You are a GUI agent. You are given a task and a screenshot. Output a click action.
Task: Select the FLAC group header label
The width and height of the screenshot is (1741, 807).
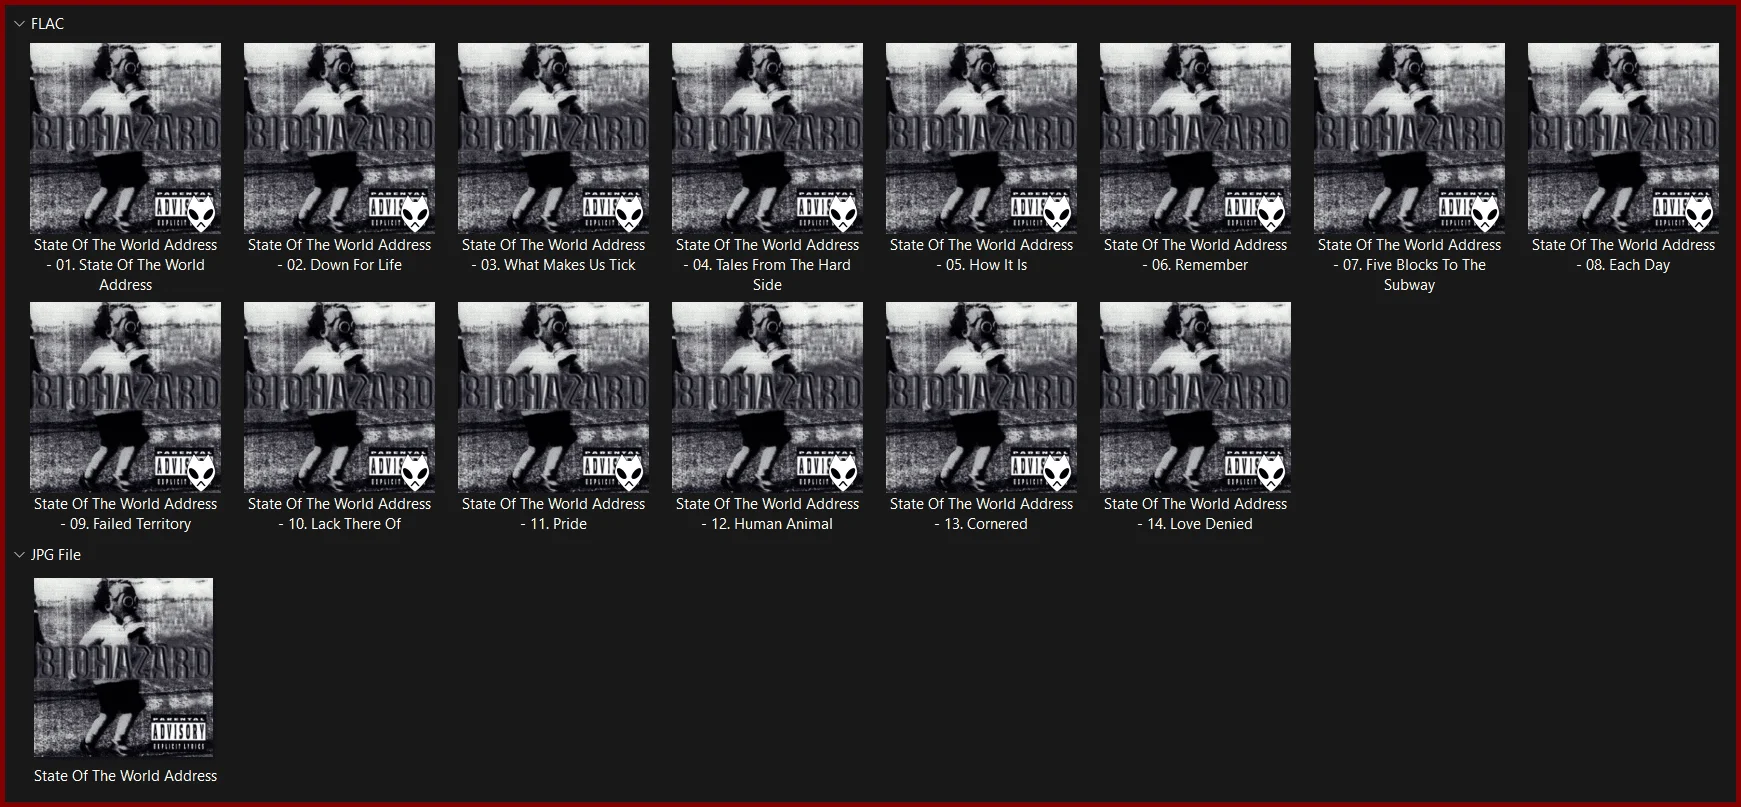tap(47, 24)
